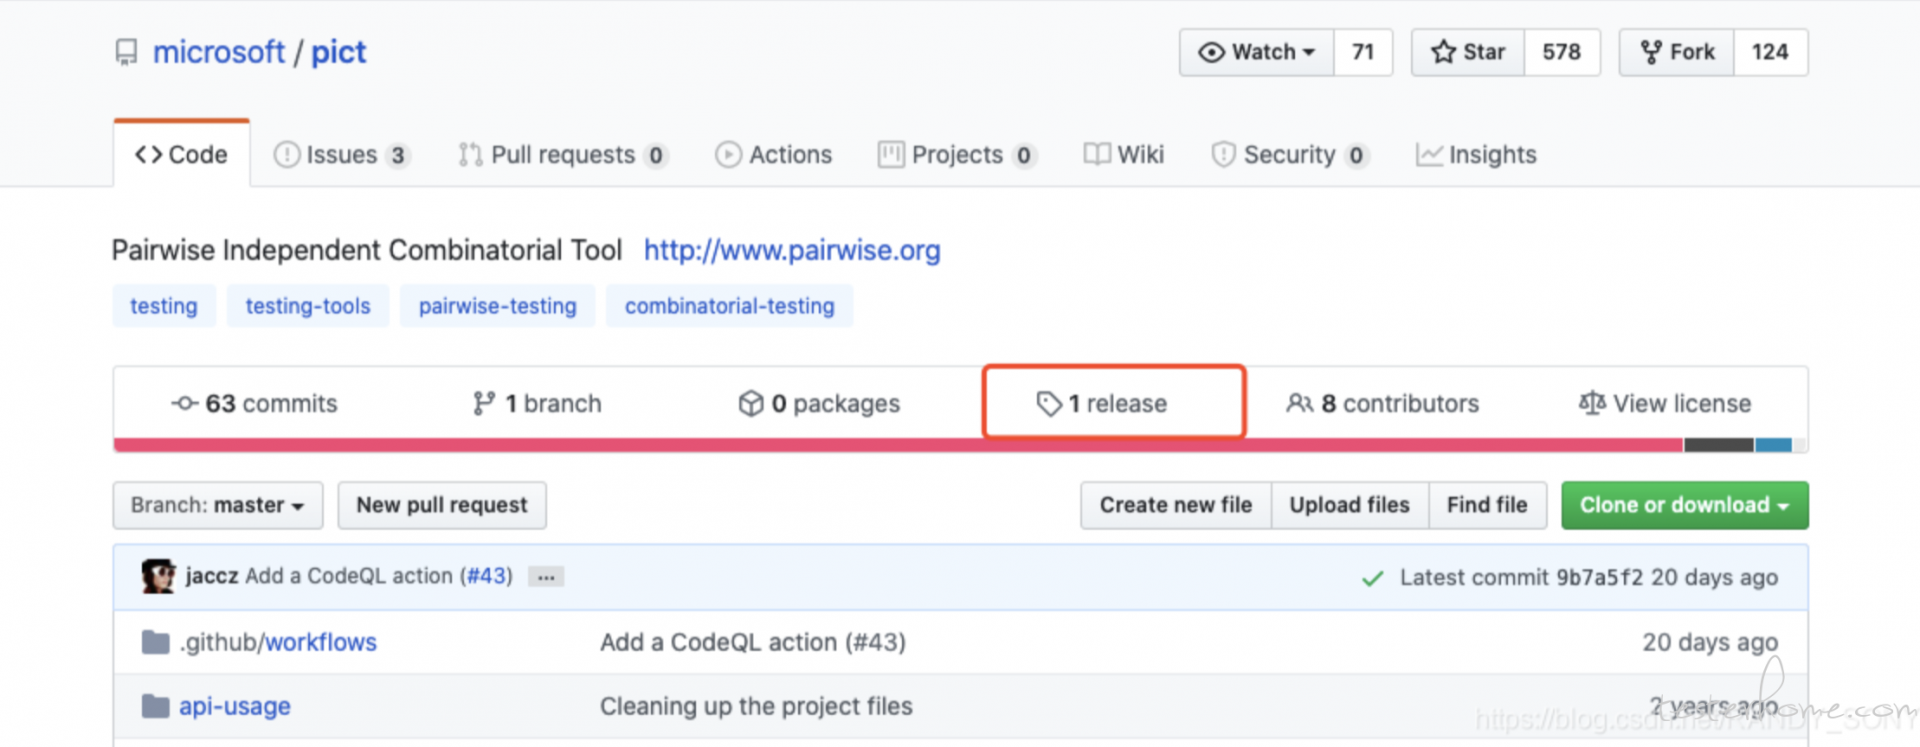
Task: Open pull request #43 link in commit header
Action: coord(487,576)
